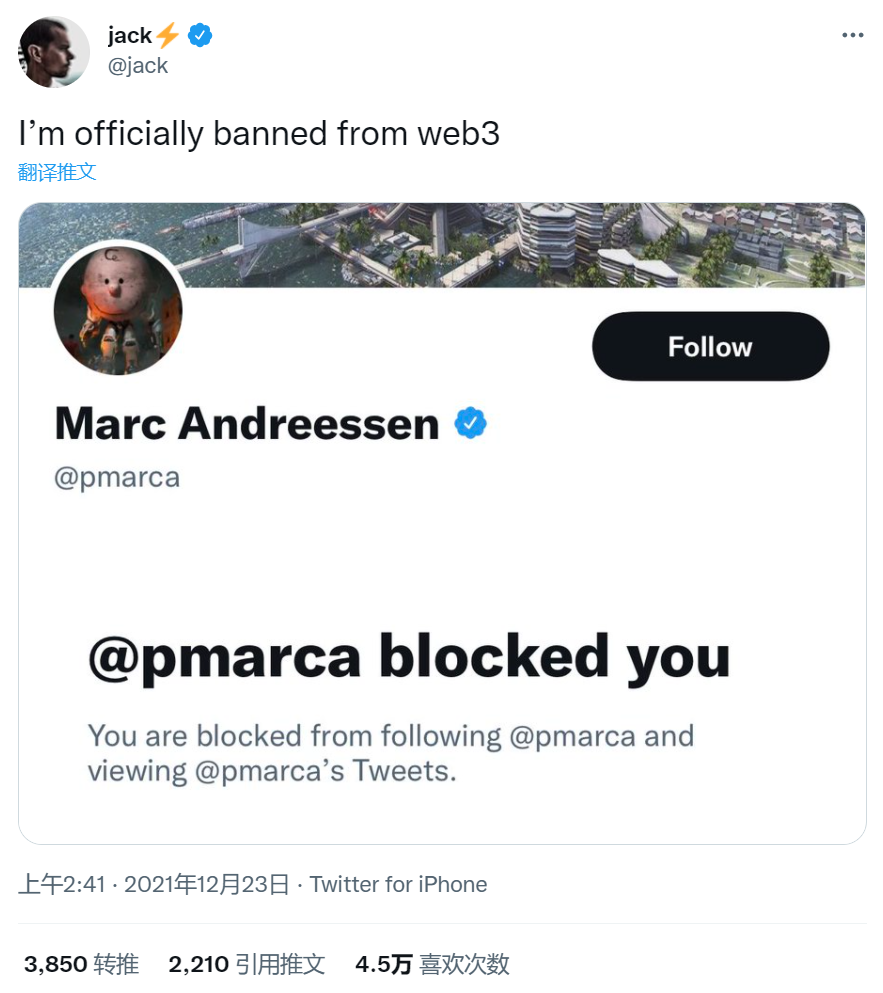
Task: Open the tweet timestamp 上午2:41 link
Action: coord(61,884)
